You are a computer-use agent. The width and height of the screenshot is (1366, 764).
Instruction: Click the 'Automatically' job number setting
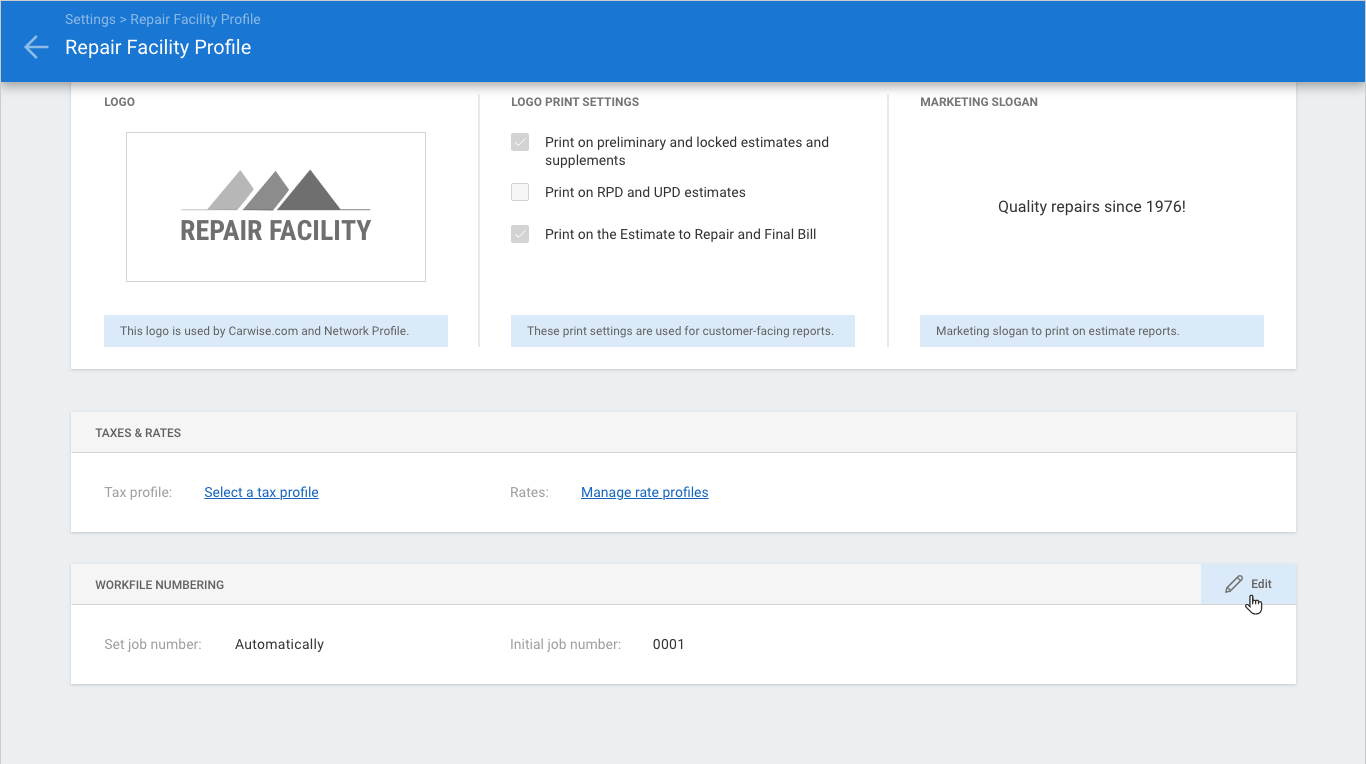pos(279,644)
